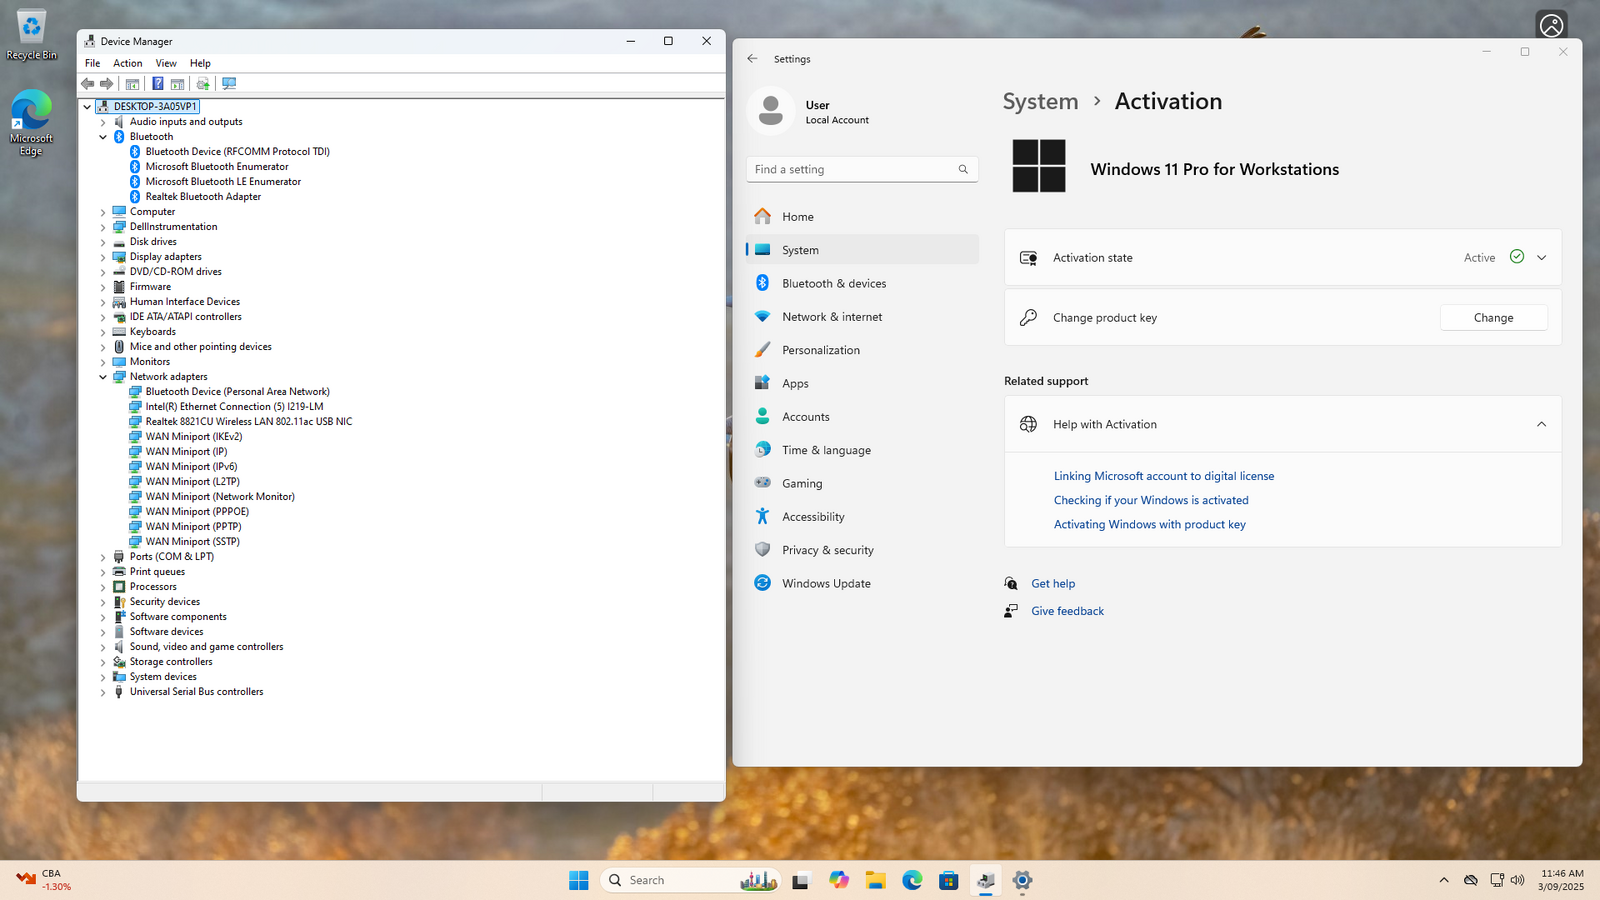This screenshot has width=1600, height=900.
Task: Expand Audio inputs and outputs node
Action: (103, 122)
